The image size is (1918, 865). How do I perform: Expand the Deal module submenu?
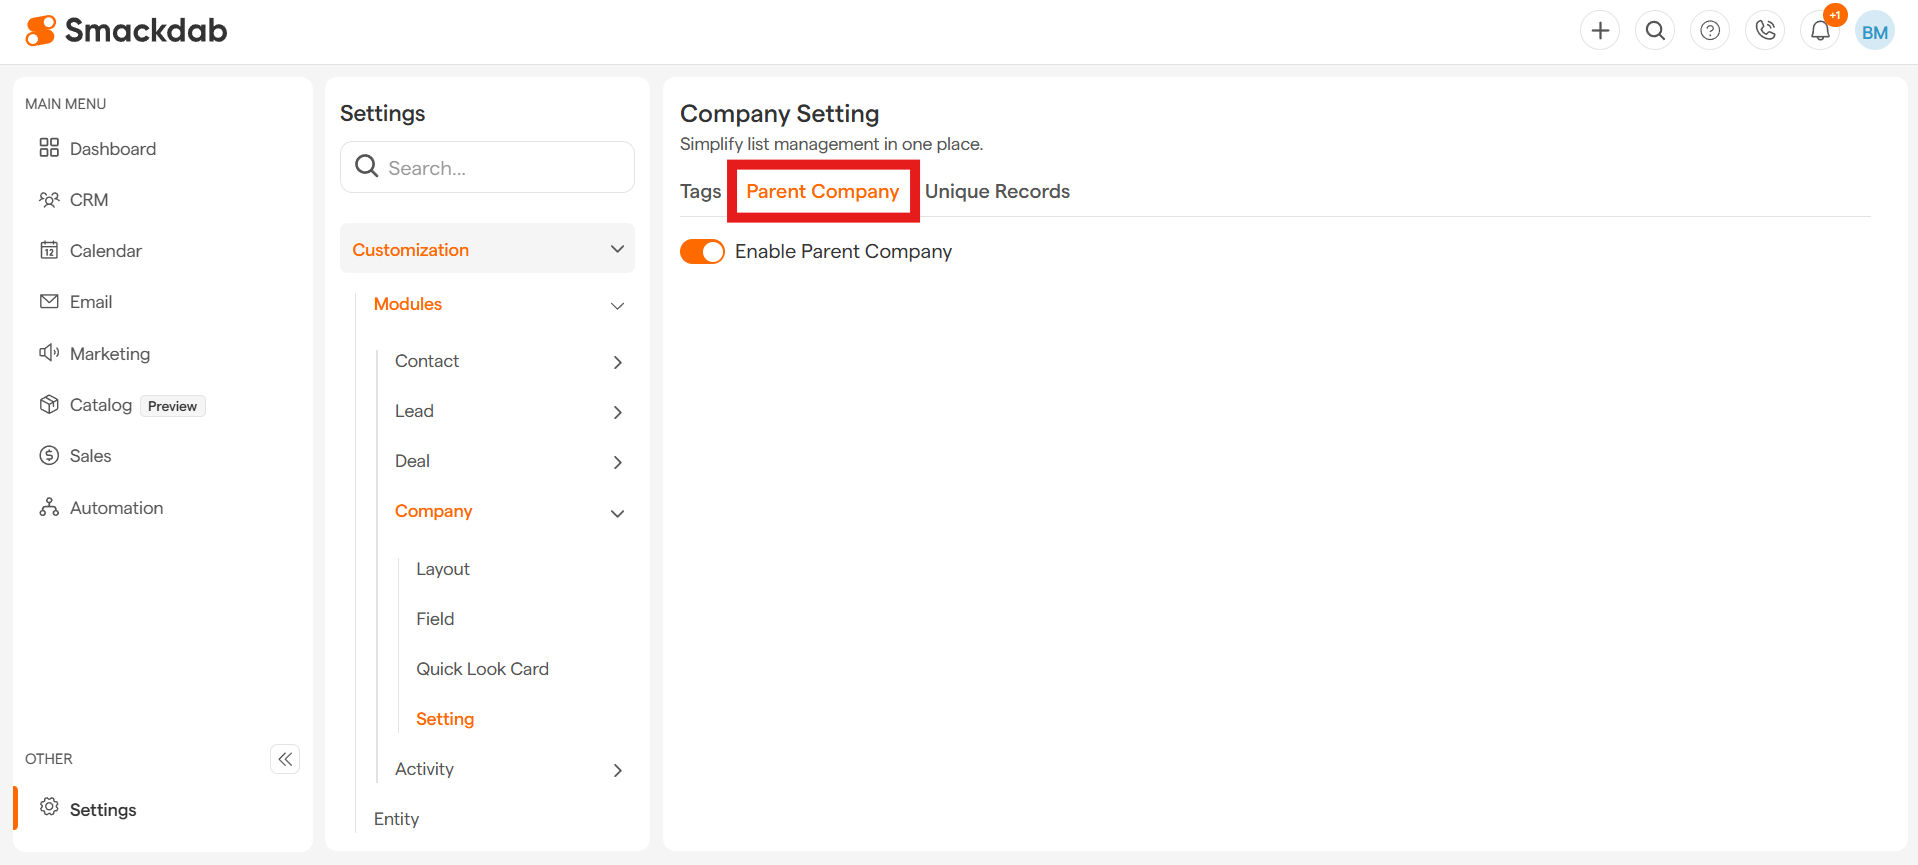pyautogui.click(x=617, y=462)
